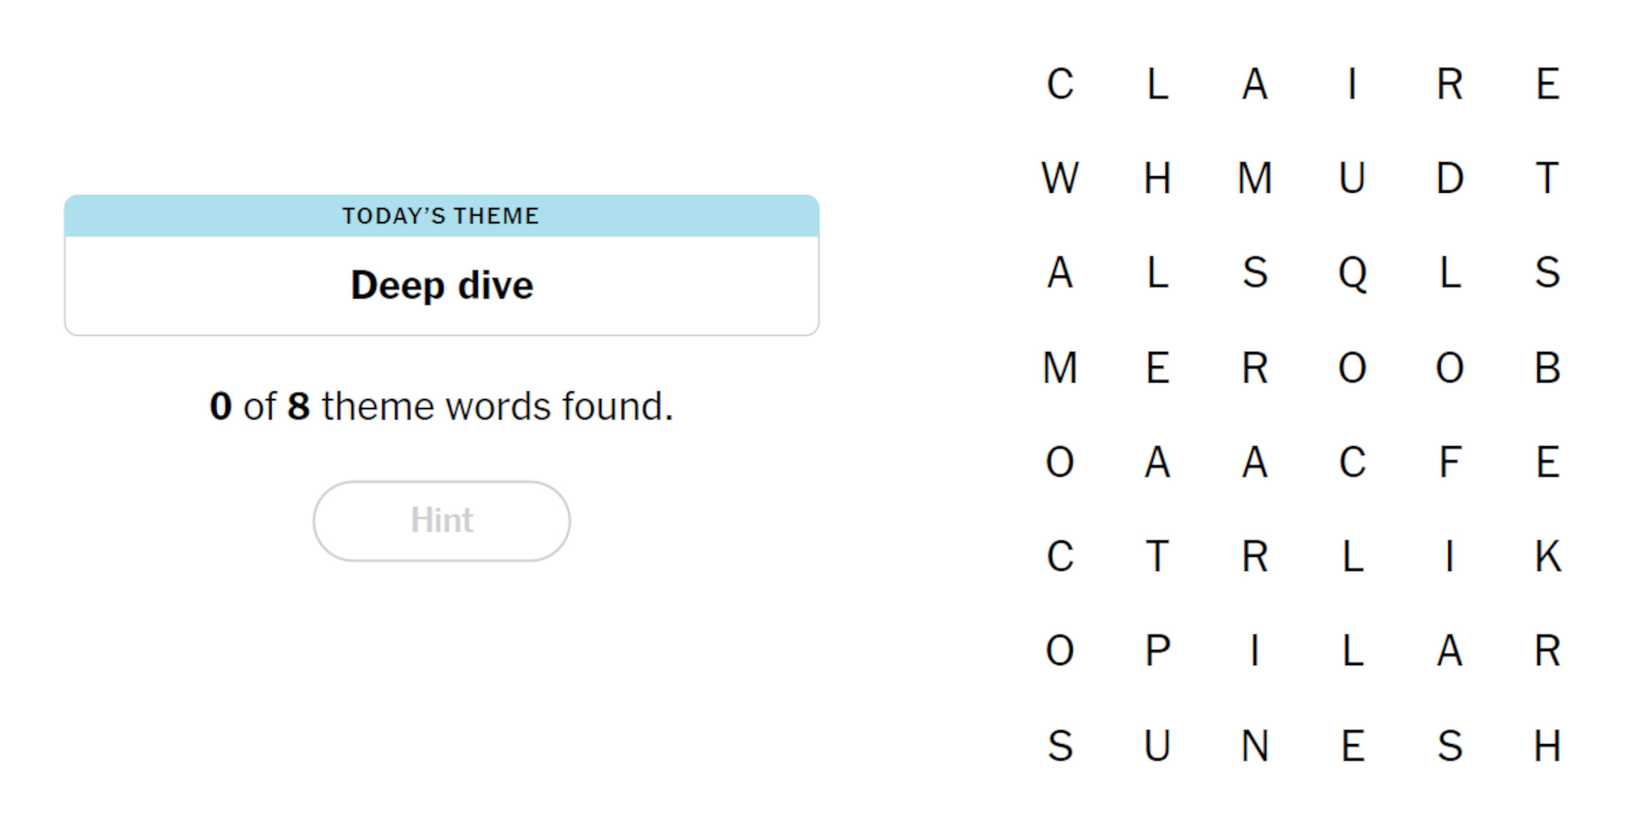The image size is (1650, 825).
Task: Tap the letter B in the grid
Action: click(x=1547, y=368)
